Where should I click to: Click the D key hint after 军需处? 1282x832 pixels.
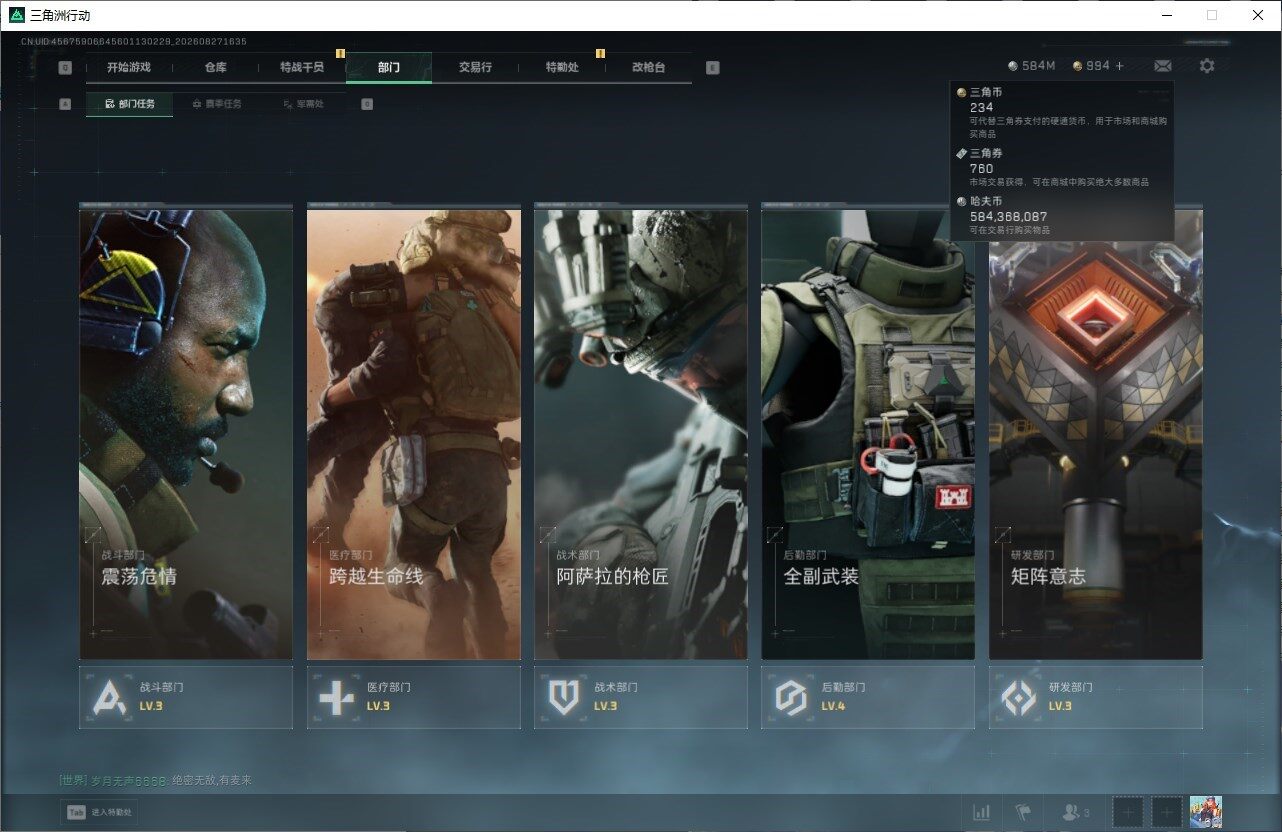(367, 104)
